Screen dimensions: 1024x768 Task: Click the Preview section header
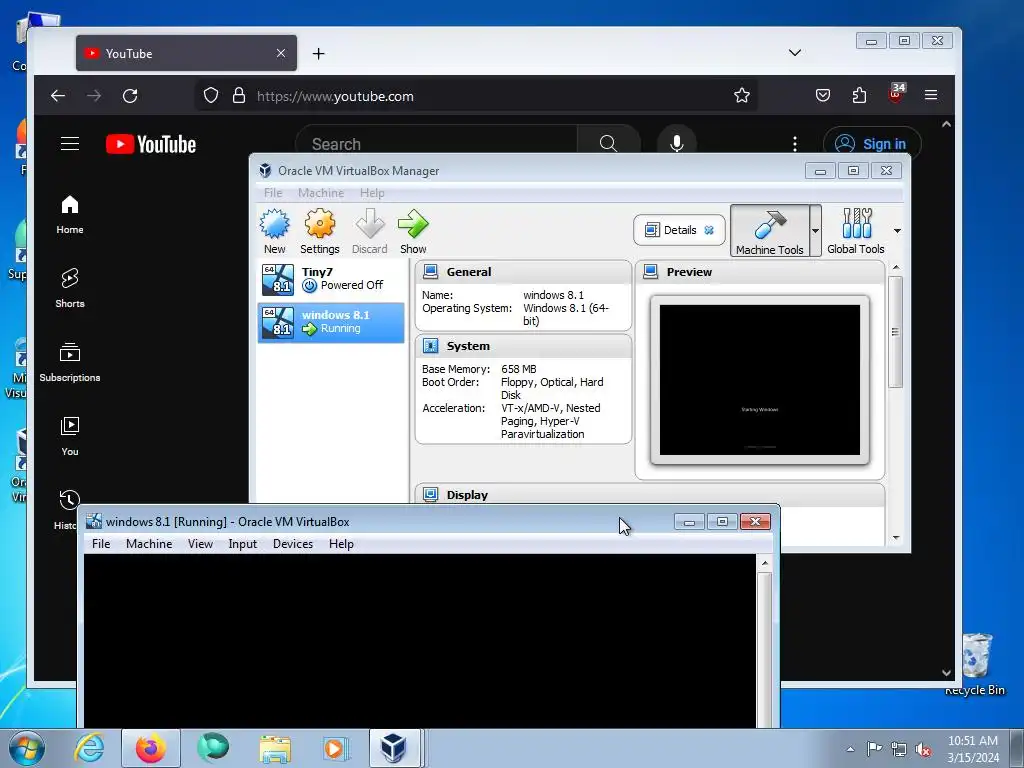[760, 272]
